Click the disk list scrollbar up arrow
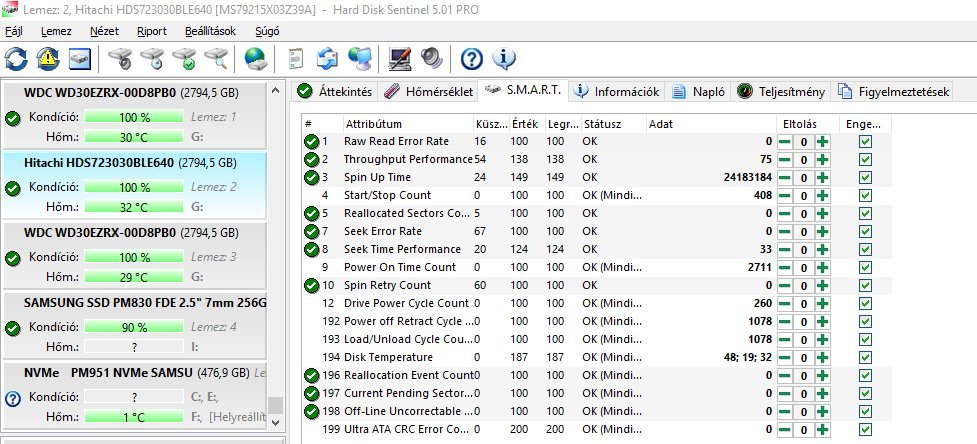Screen dimensions: 977x444 click(275, 90)
